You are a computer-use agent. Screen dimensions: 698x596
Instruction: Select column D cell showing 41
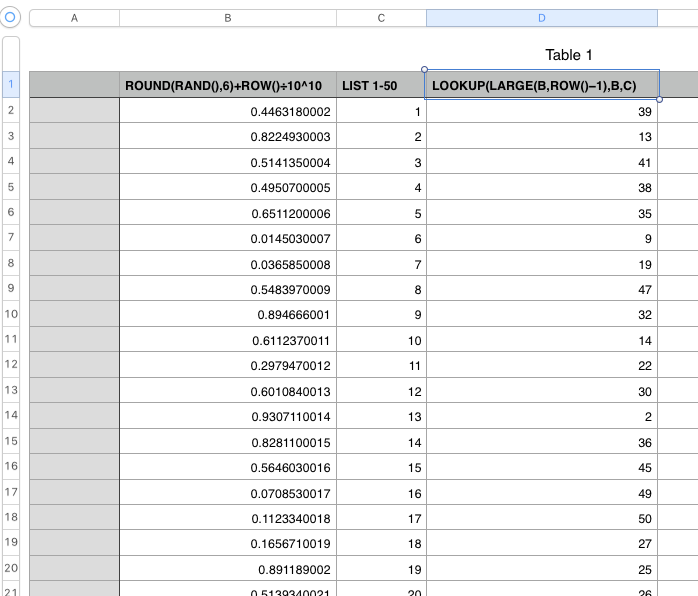pos(542,162)
